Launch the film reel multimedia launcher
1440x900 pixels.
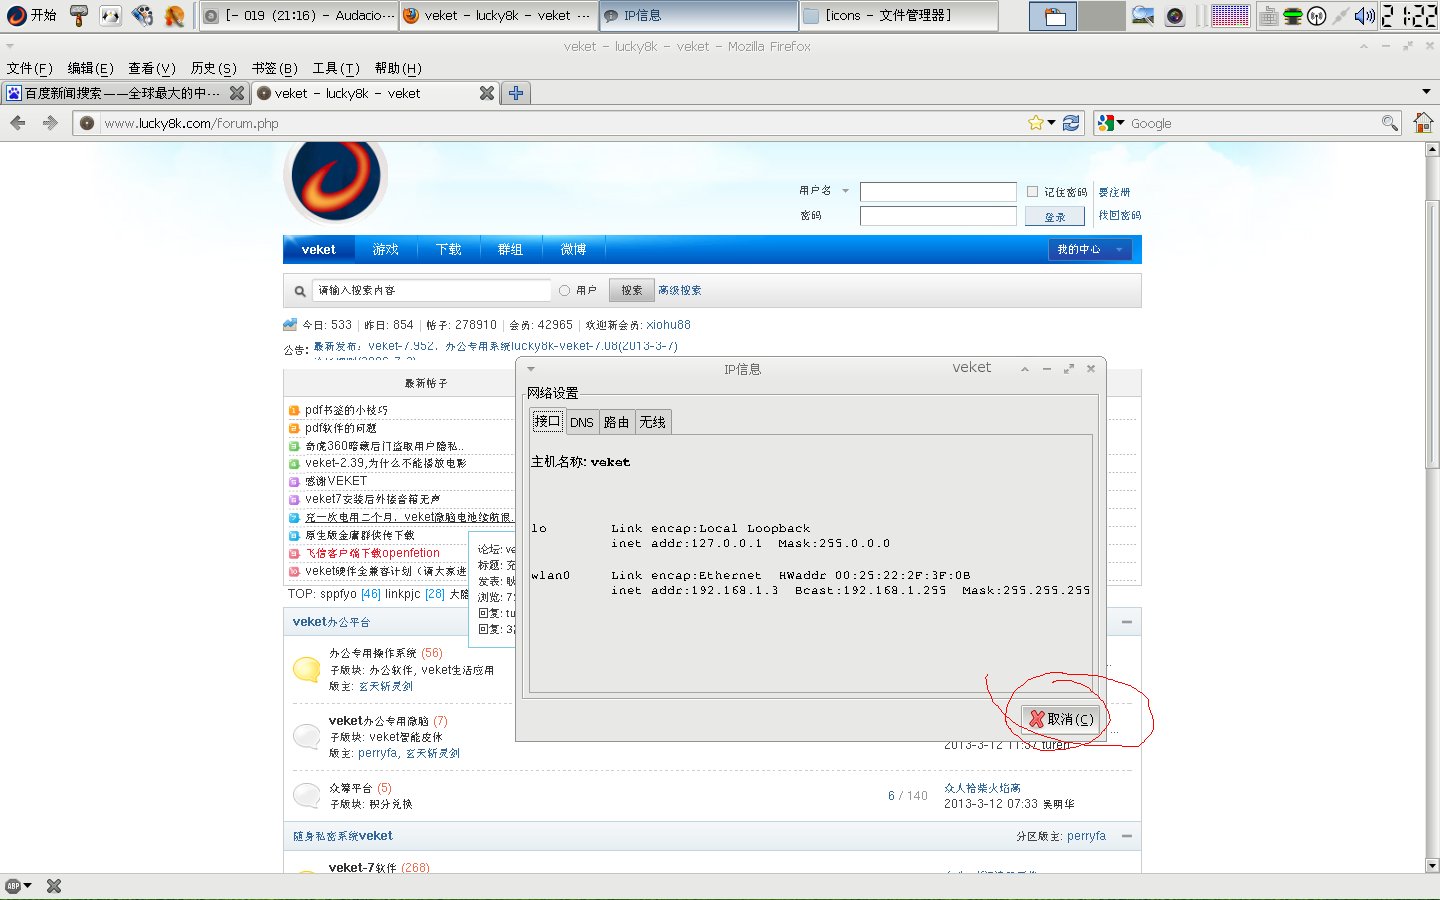(x=142, y=15)
